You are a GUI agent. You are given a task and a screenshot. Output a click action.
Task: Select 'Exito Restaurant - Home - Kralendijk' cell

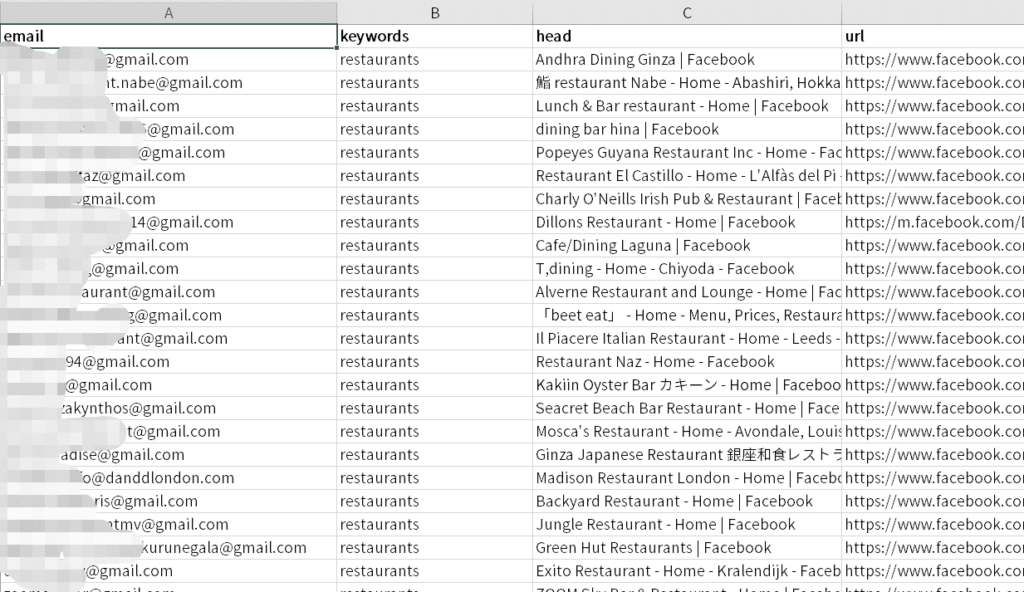click(687, 571)
